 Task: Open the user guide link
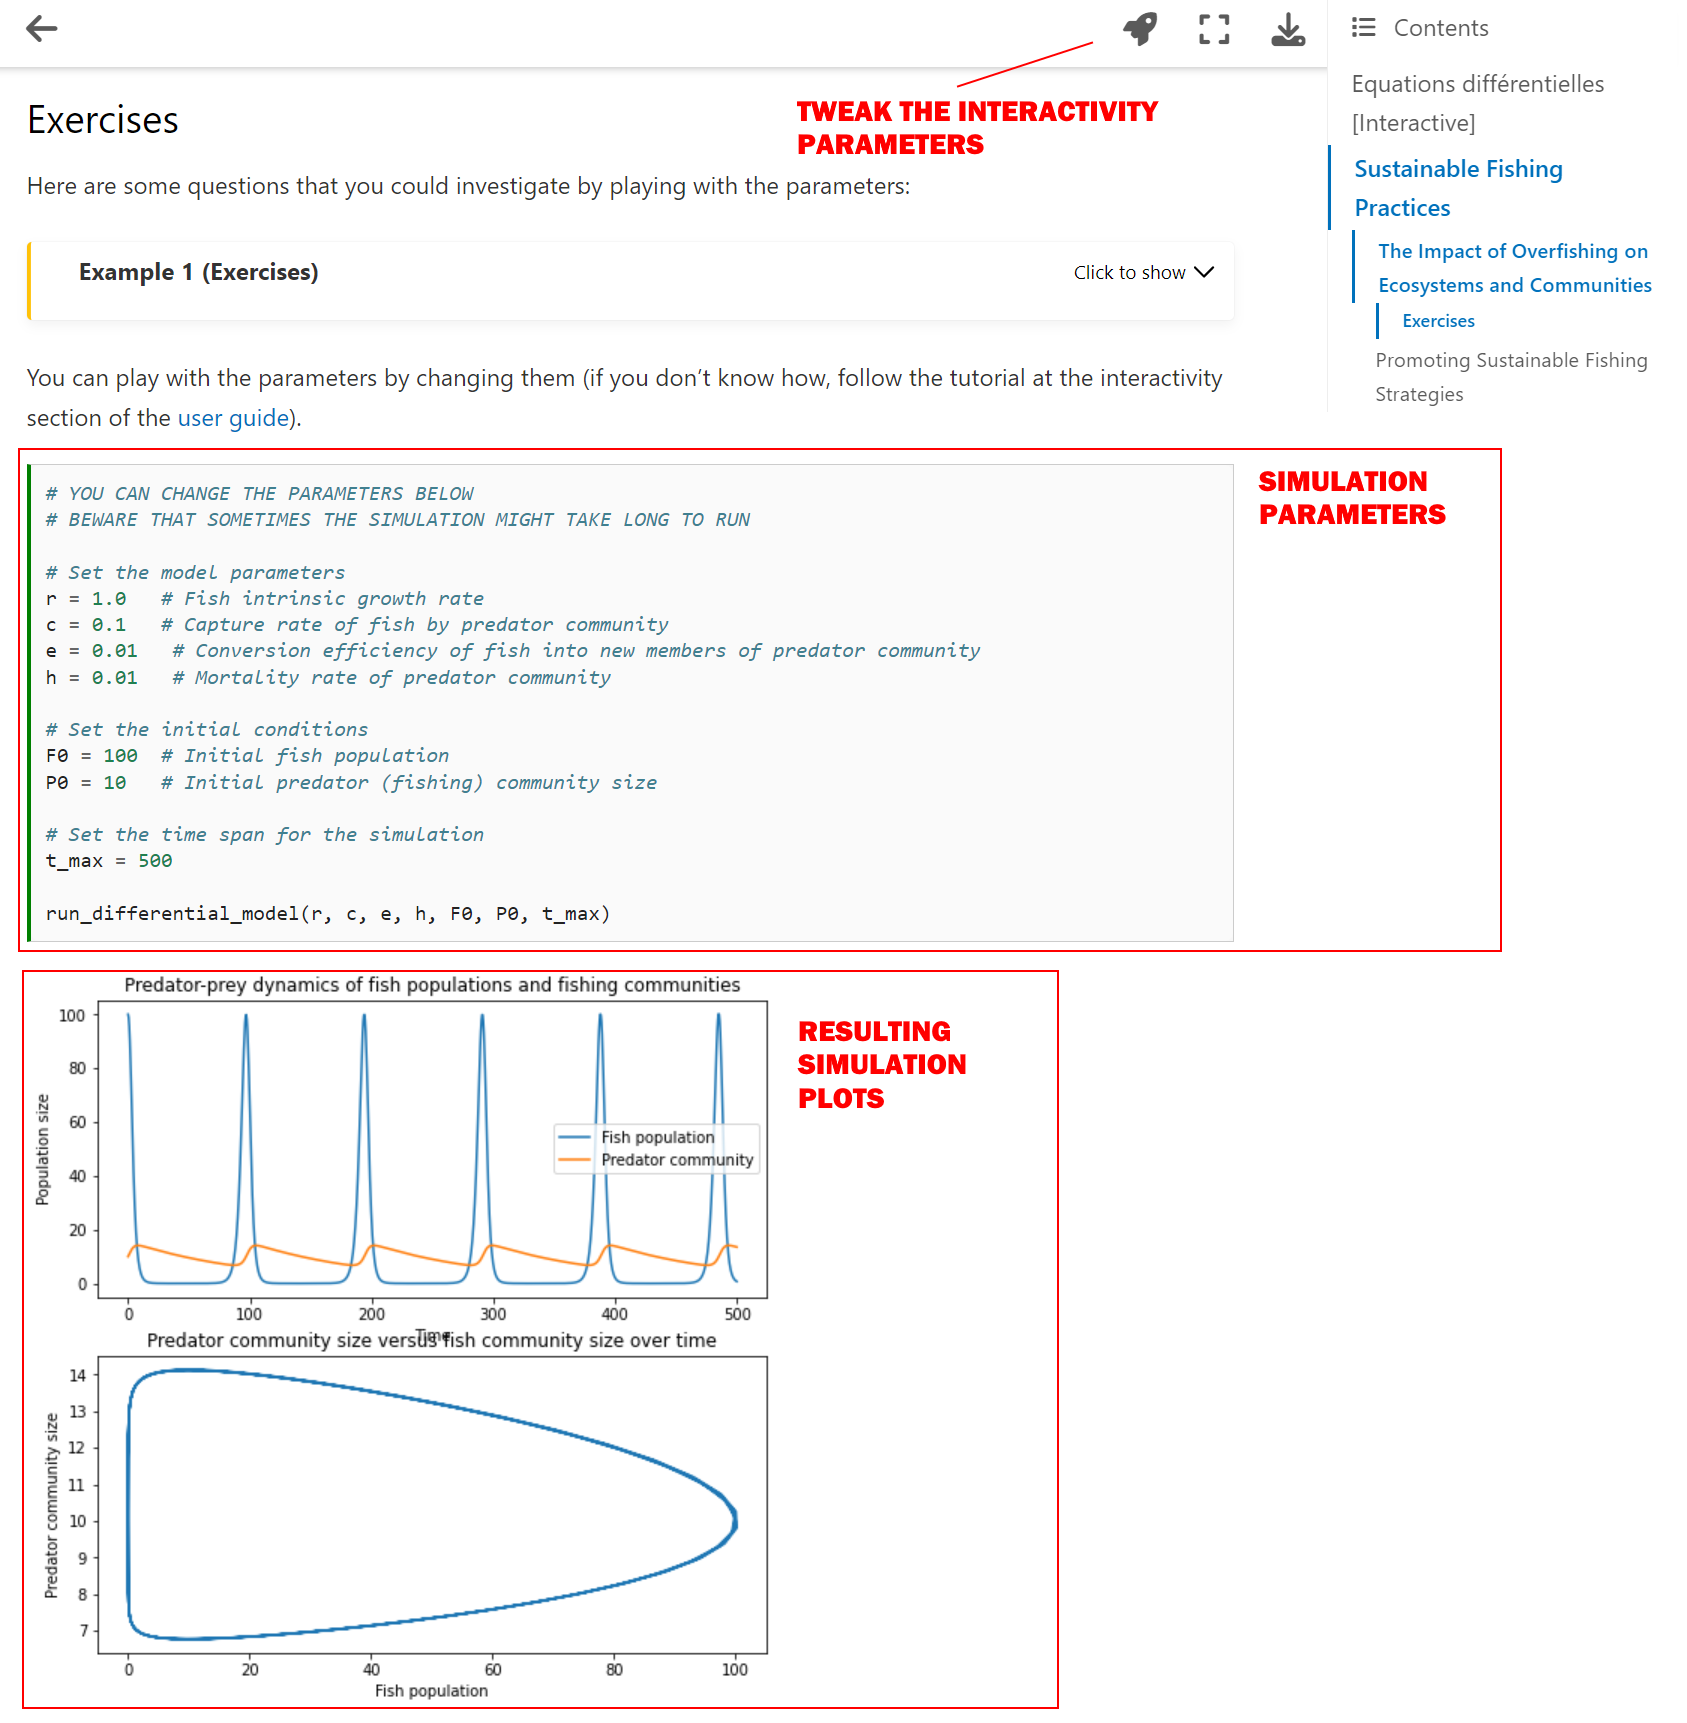click(233, 418)
